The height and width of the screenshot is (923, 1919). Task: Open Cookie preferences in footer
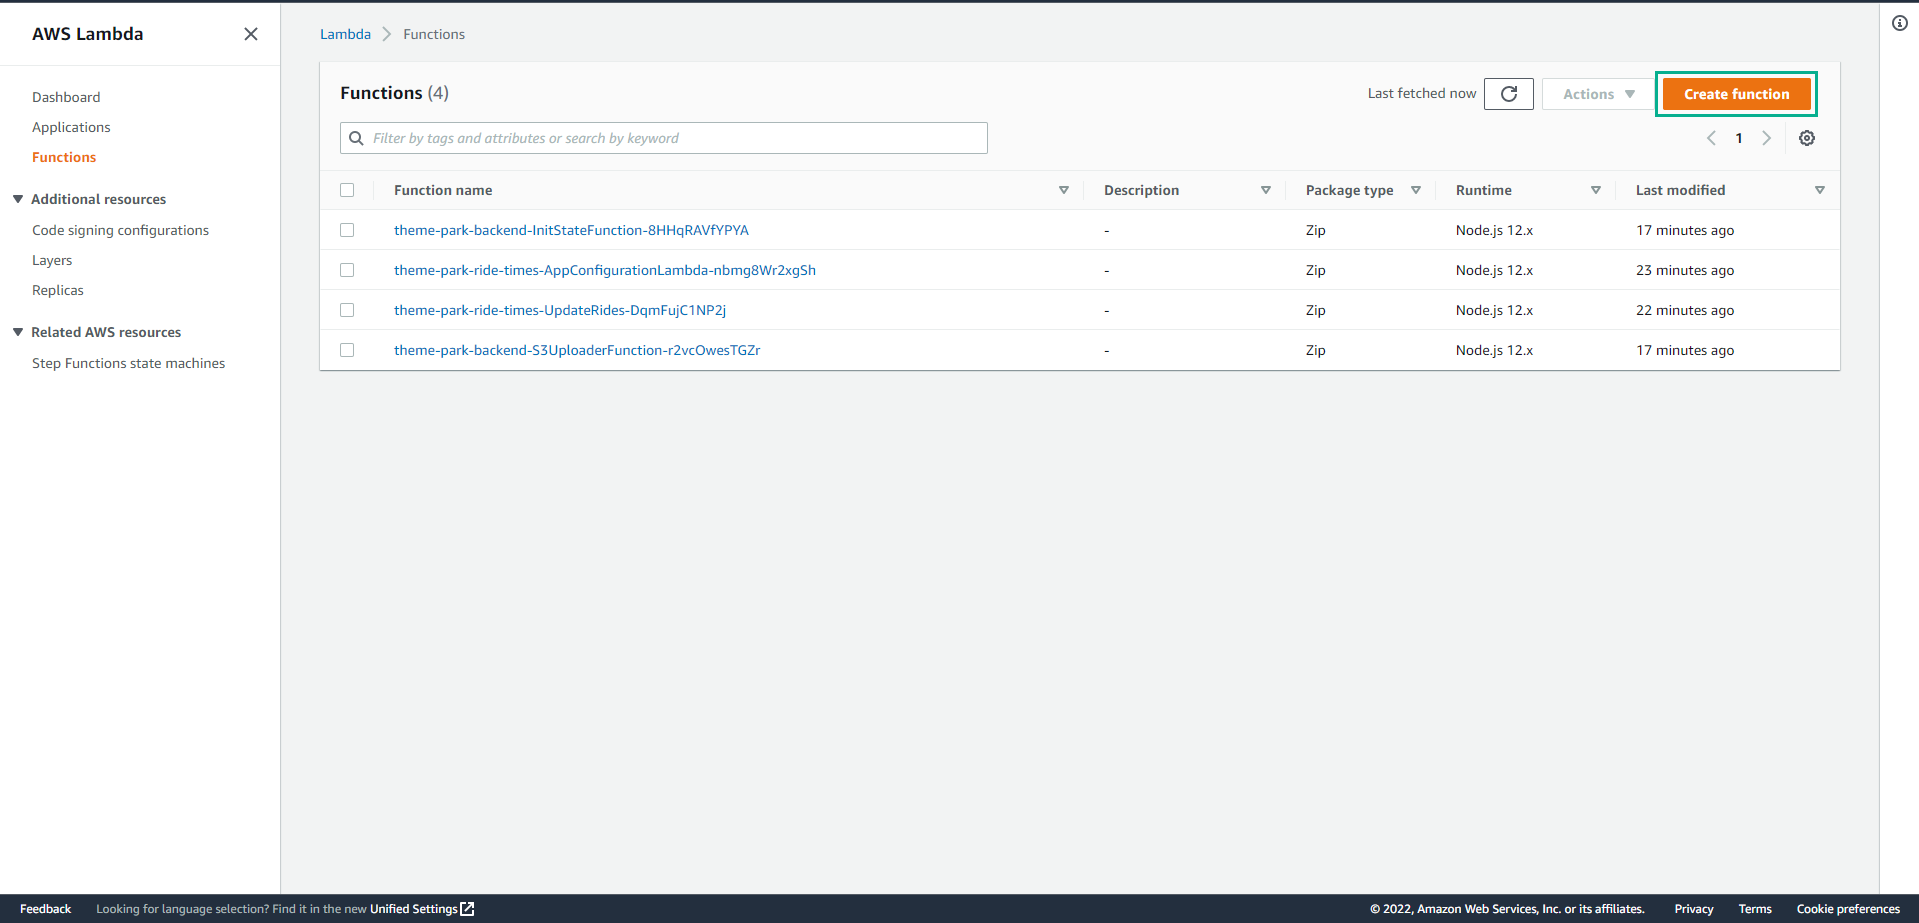click(1848, 909)
